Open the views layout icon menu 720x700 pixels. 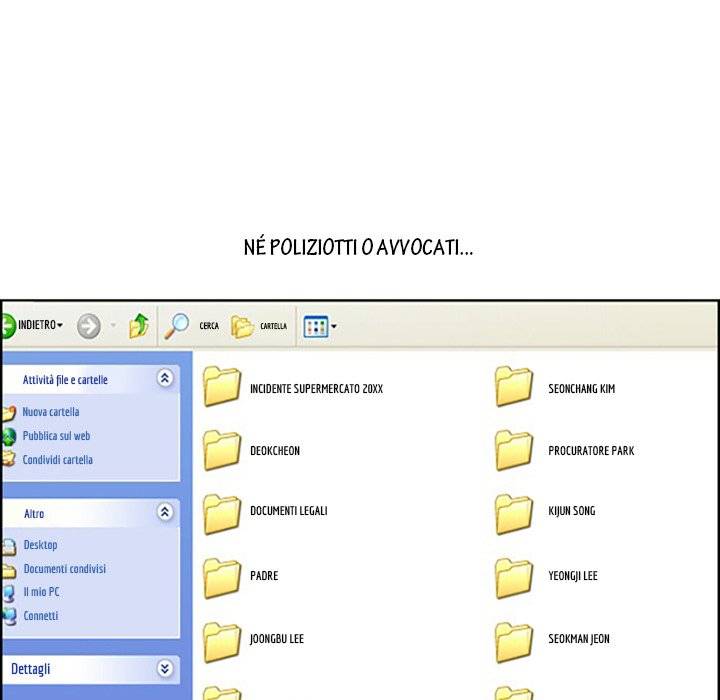(x=316, y=326)
